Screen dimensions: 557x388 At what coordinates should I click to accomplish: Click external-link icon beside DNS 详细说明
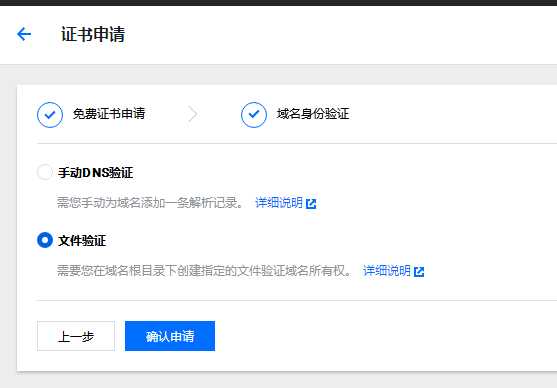click(311, 204)
